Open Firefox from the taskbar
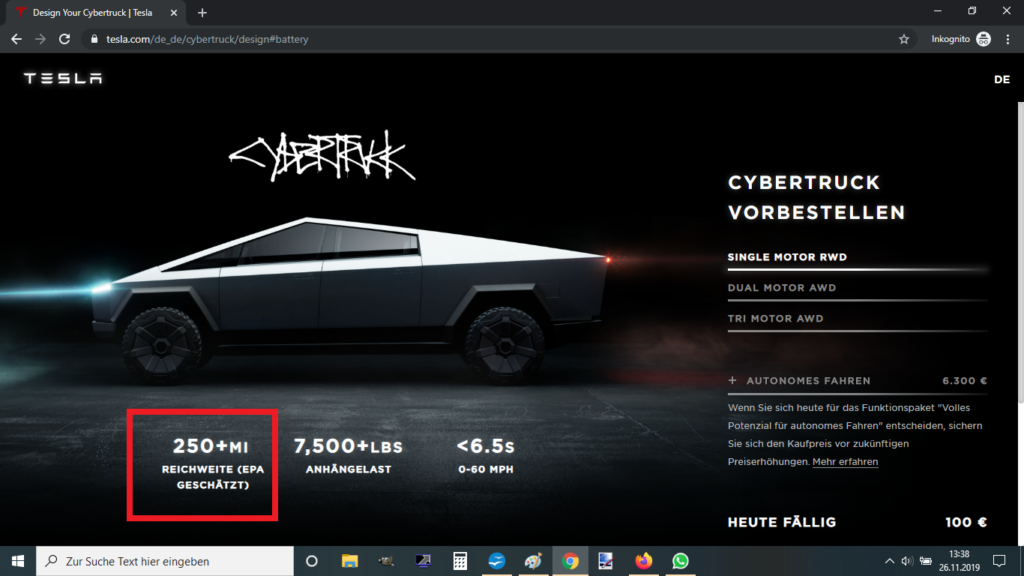Screen dimensions: 1024x576 tap(643, 561)
